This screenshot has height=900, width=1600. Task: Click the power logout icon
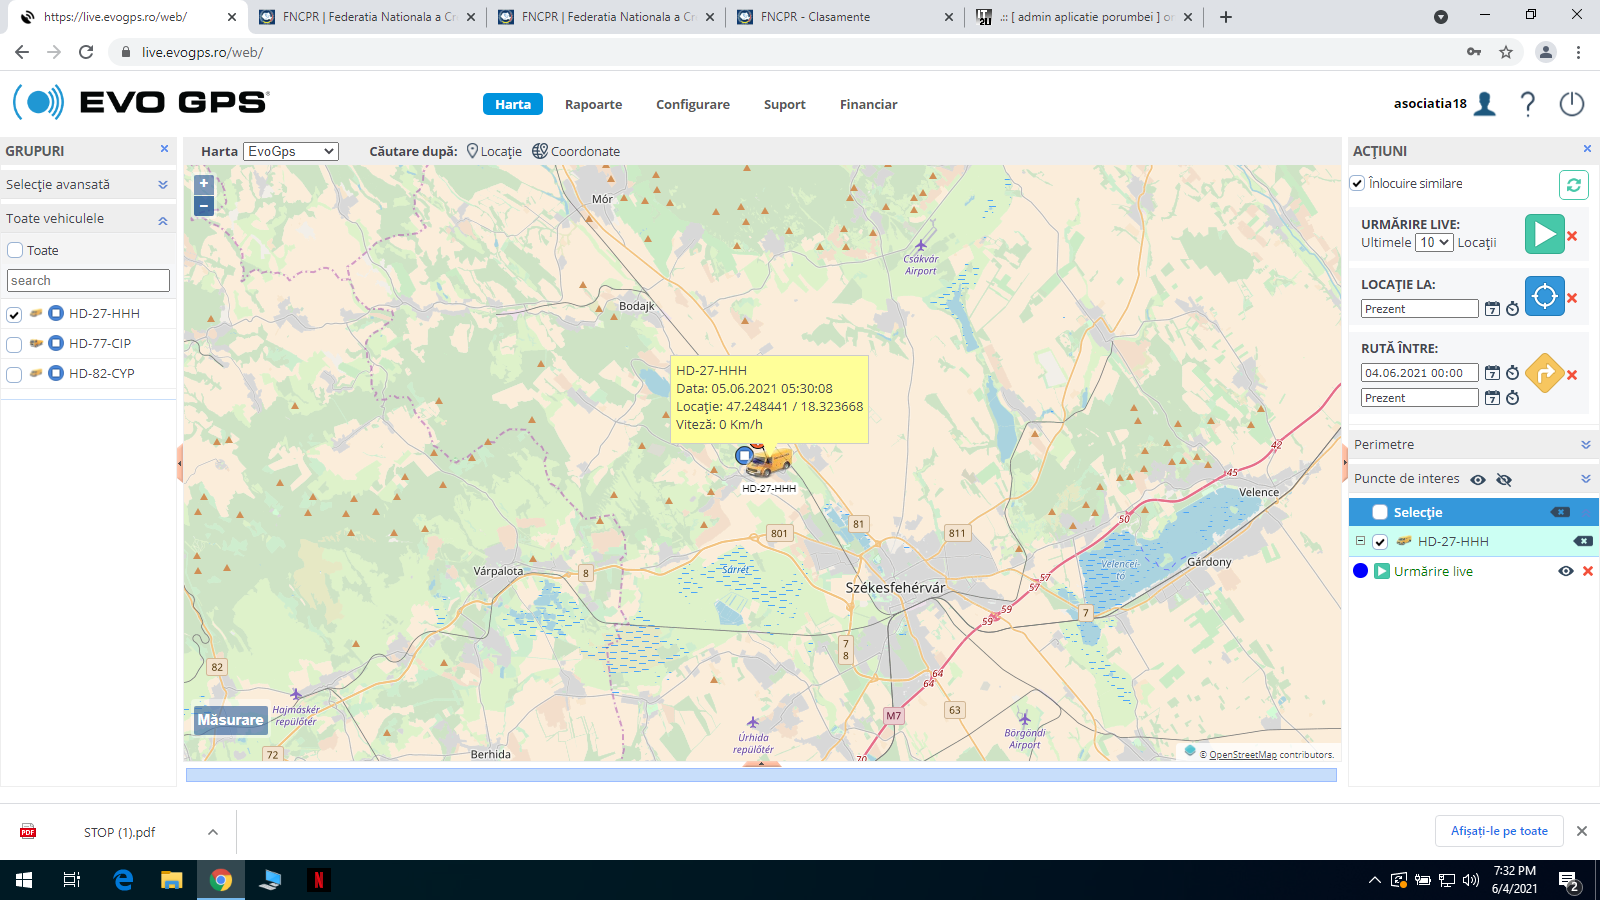click(1571, 104)
